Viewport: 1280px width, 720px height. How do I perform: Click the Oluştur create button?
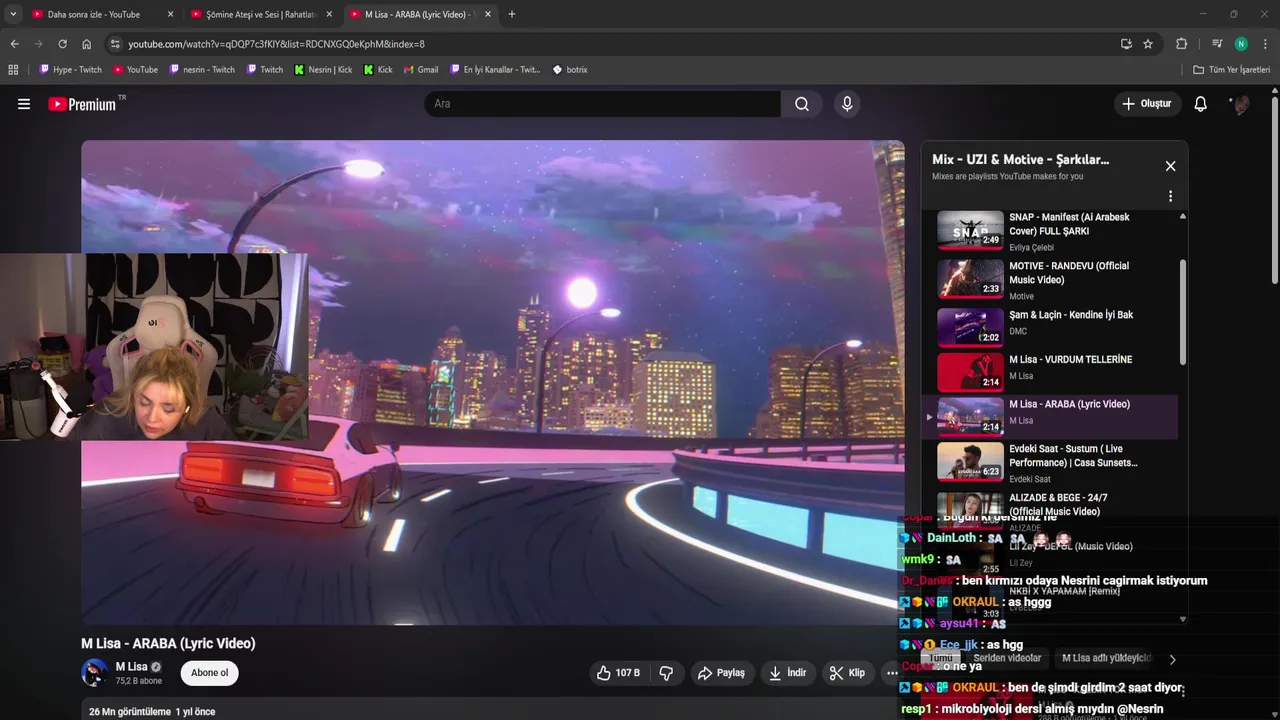[1147, 104]
